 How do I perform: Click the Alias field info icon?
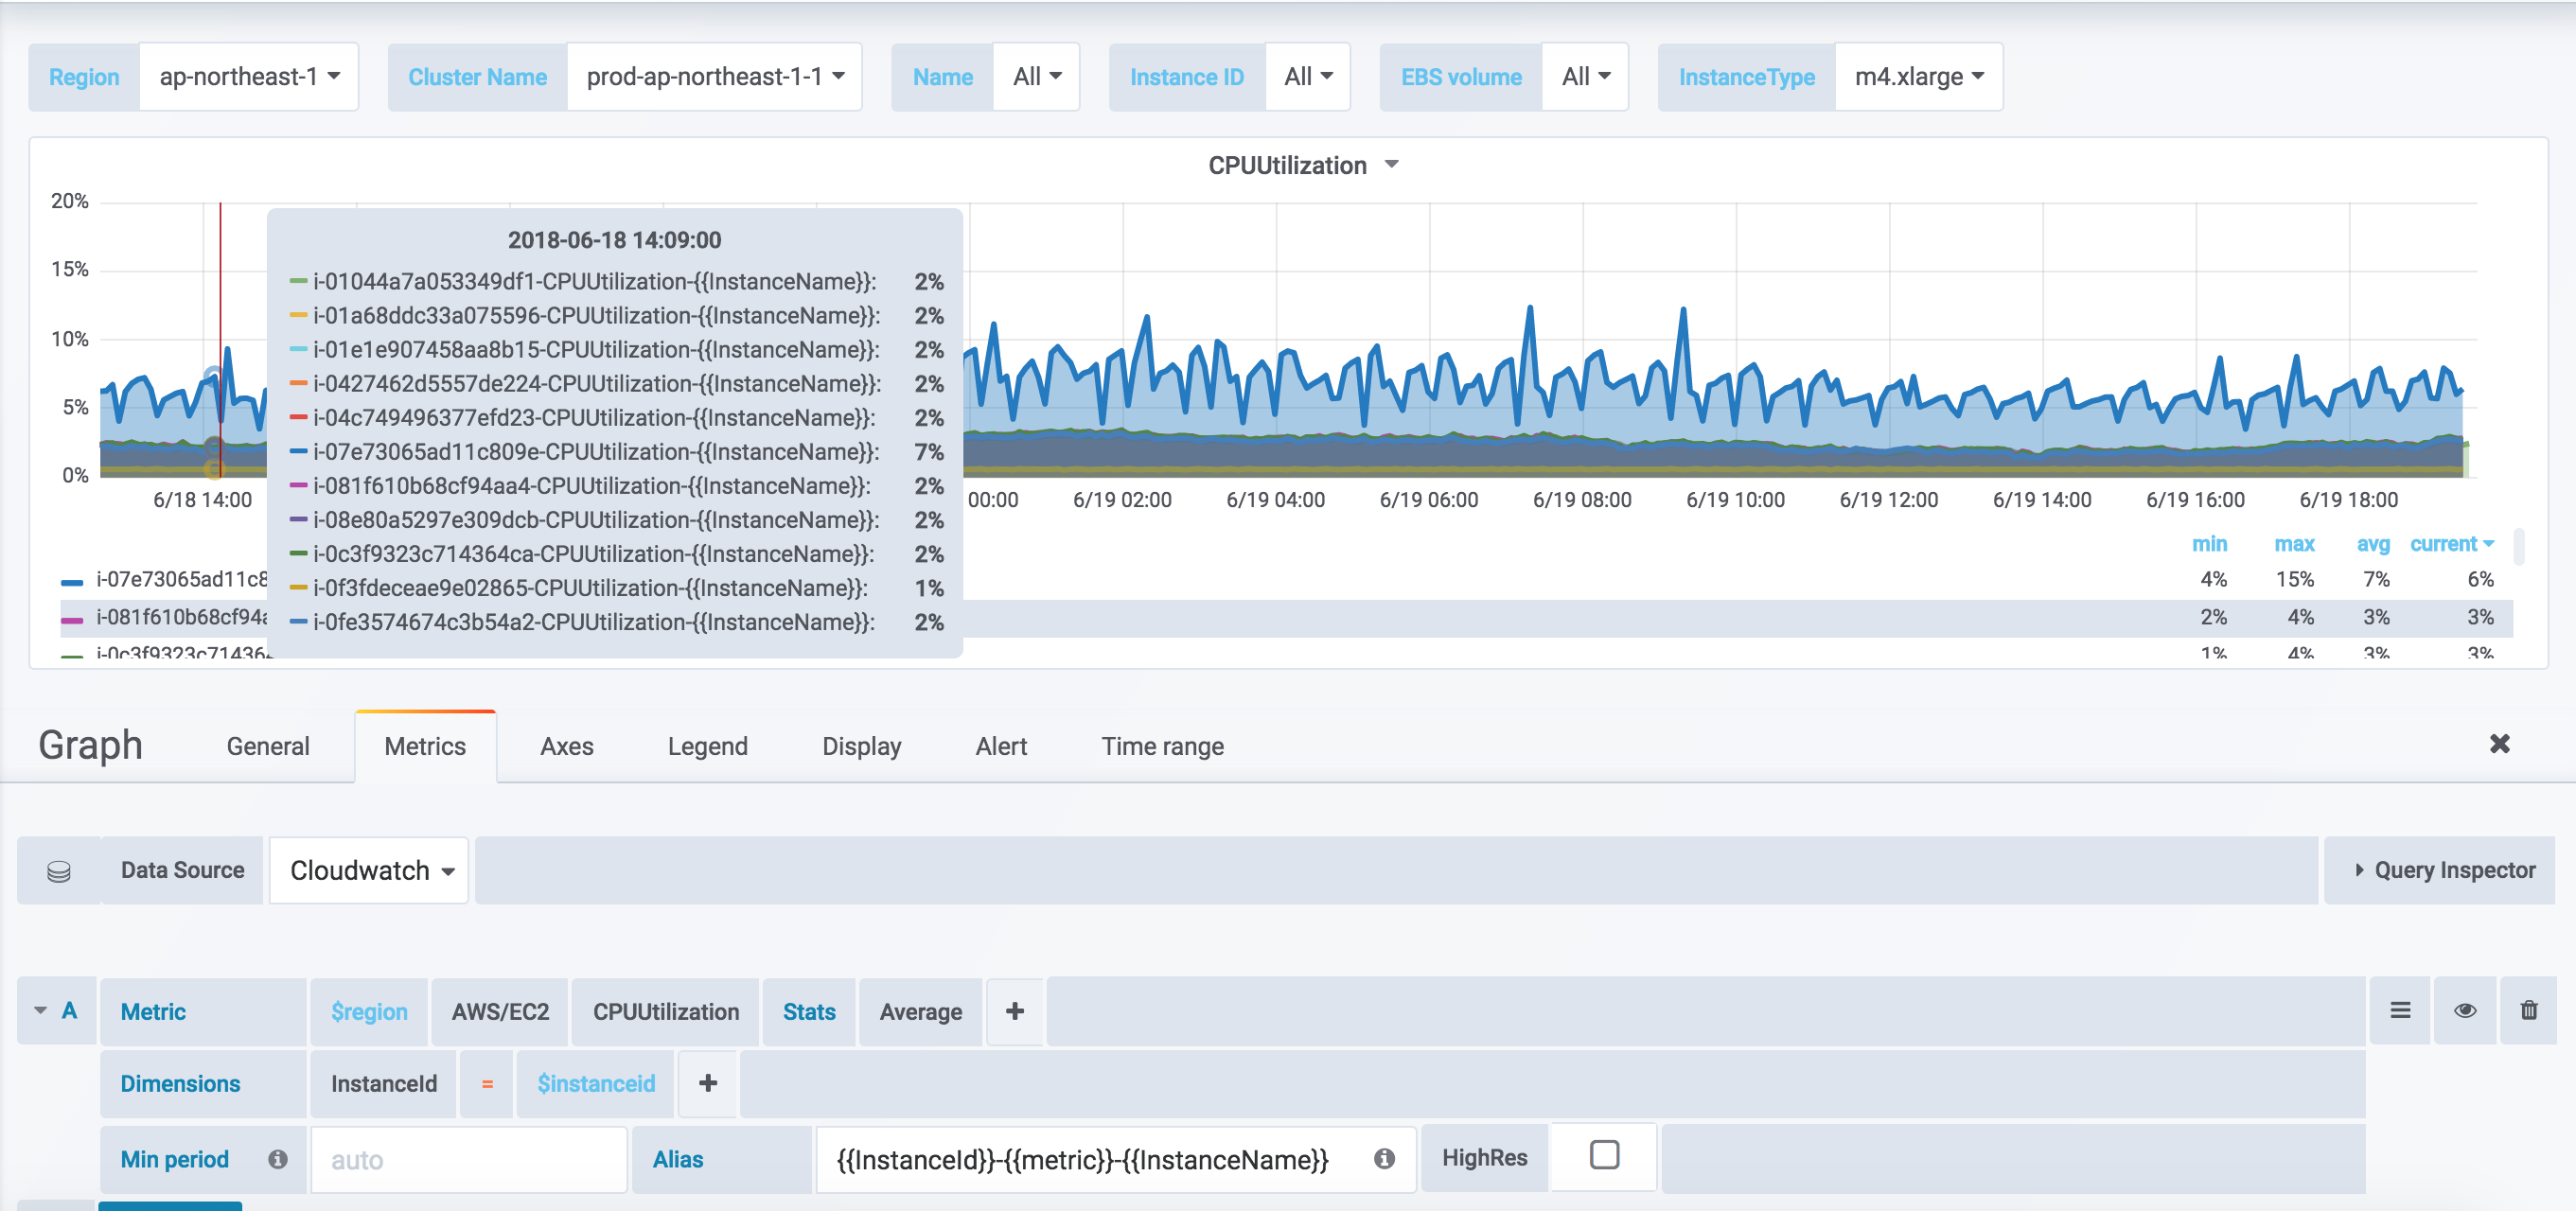[1384, 1158]
